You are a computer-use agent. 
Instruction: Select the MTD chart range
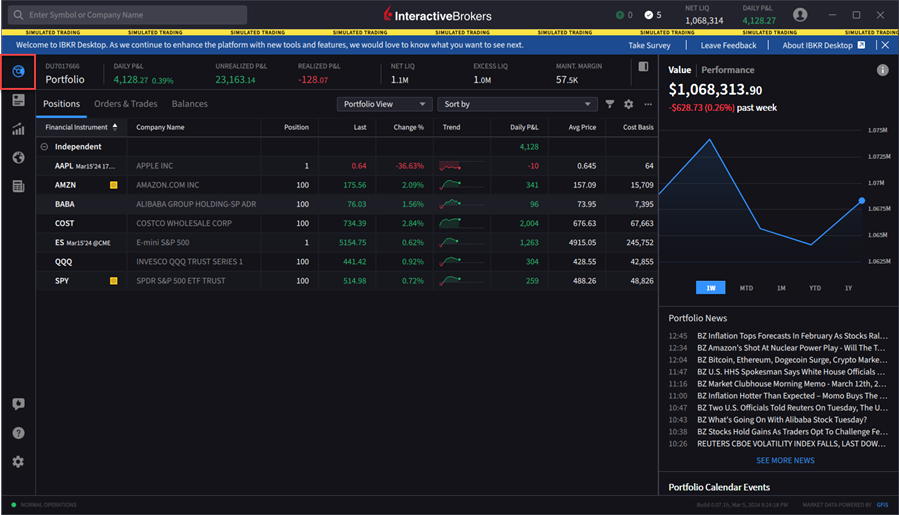pyautogui.click(x=746, y=288)
